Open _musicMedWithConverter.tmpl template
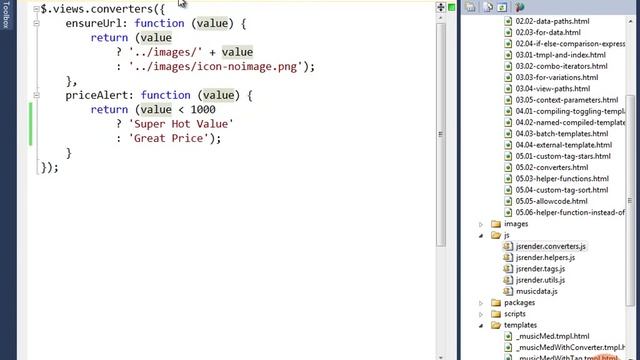Viewport: 640px width, 360px height. [570, 347]
